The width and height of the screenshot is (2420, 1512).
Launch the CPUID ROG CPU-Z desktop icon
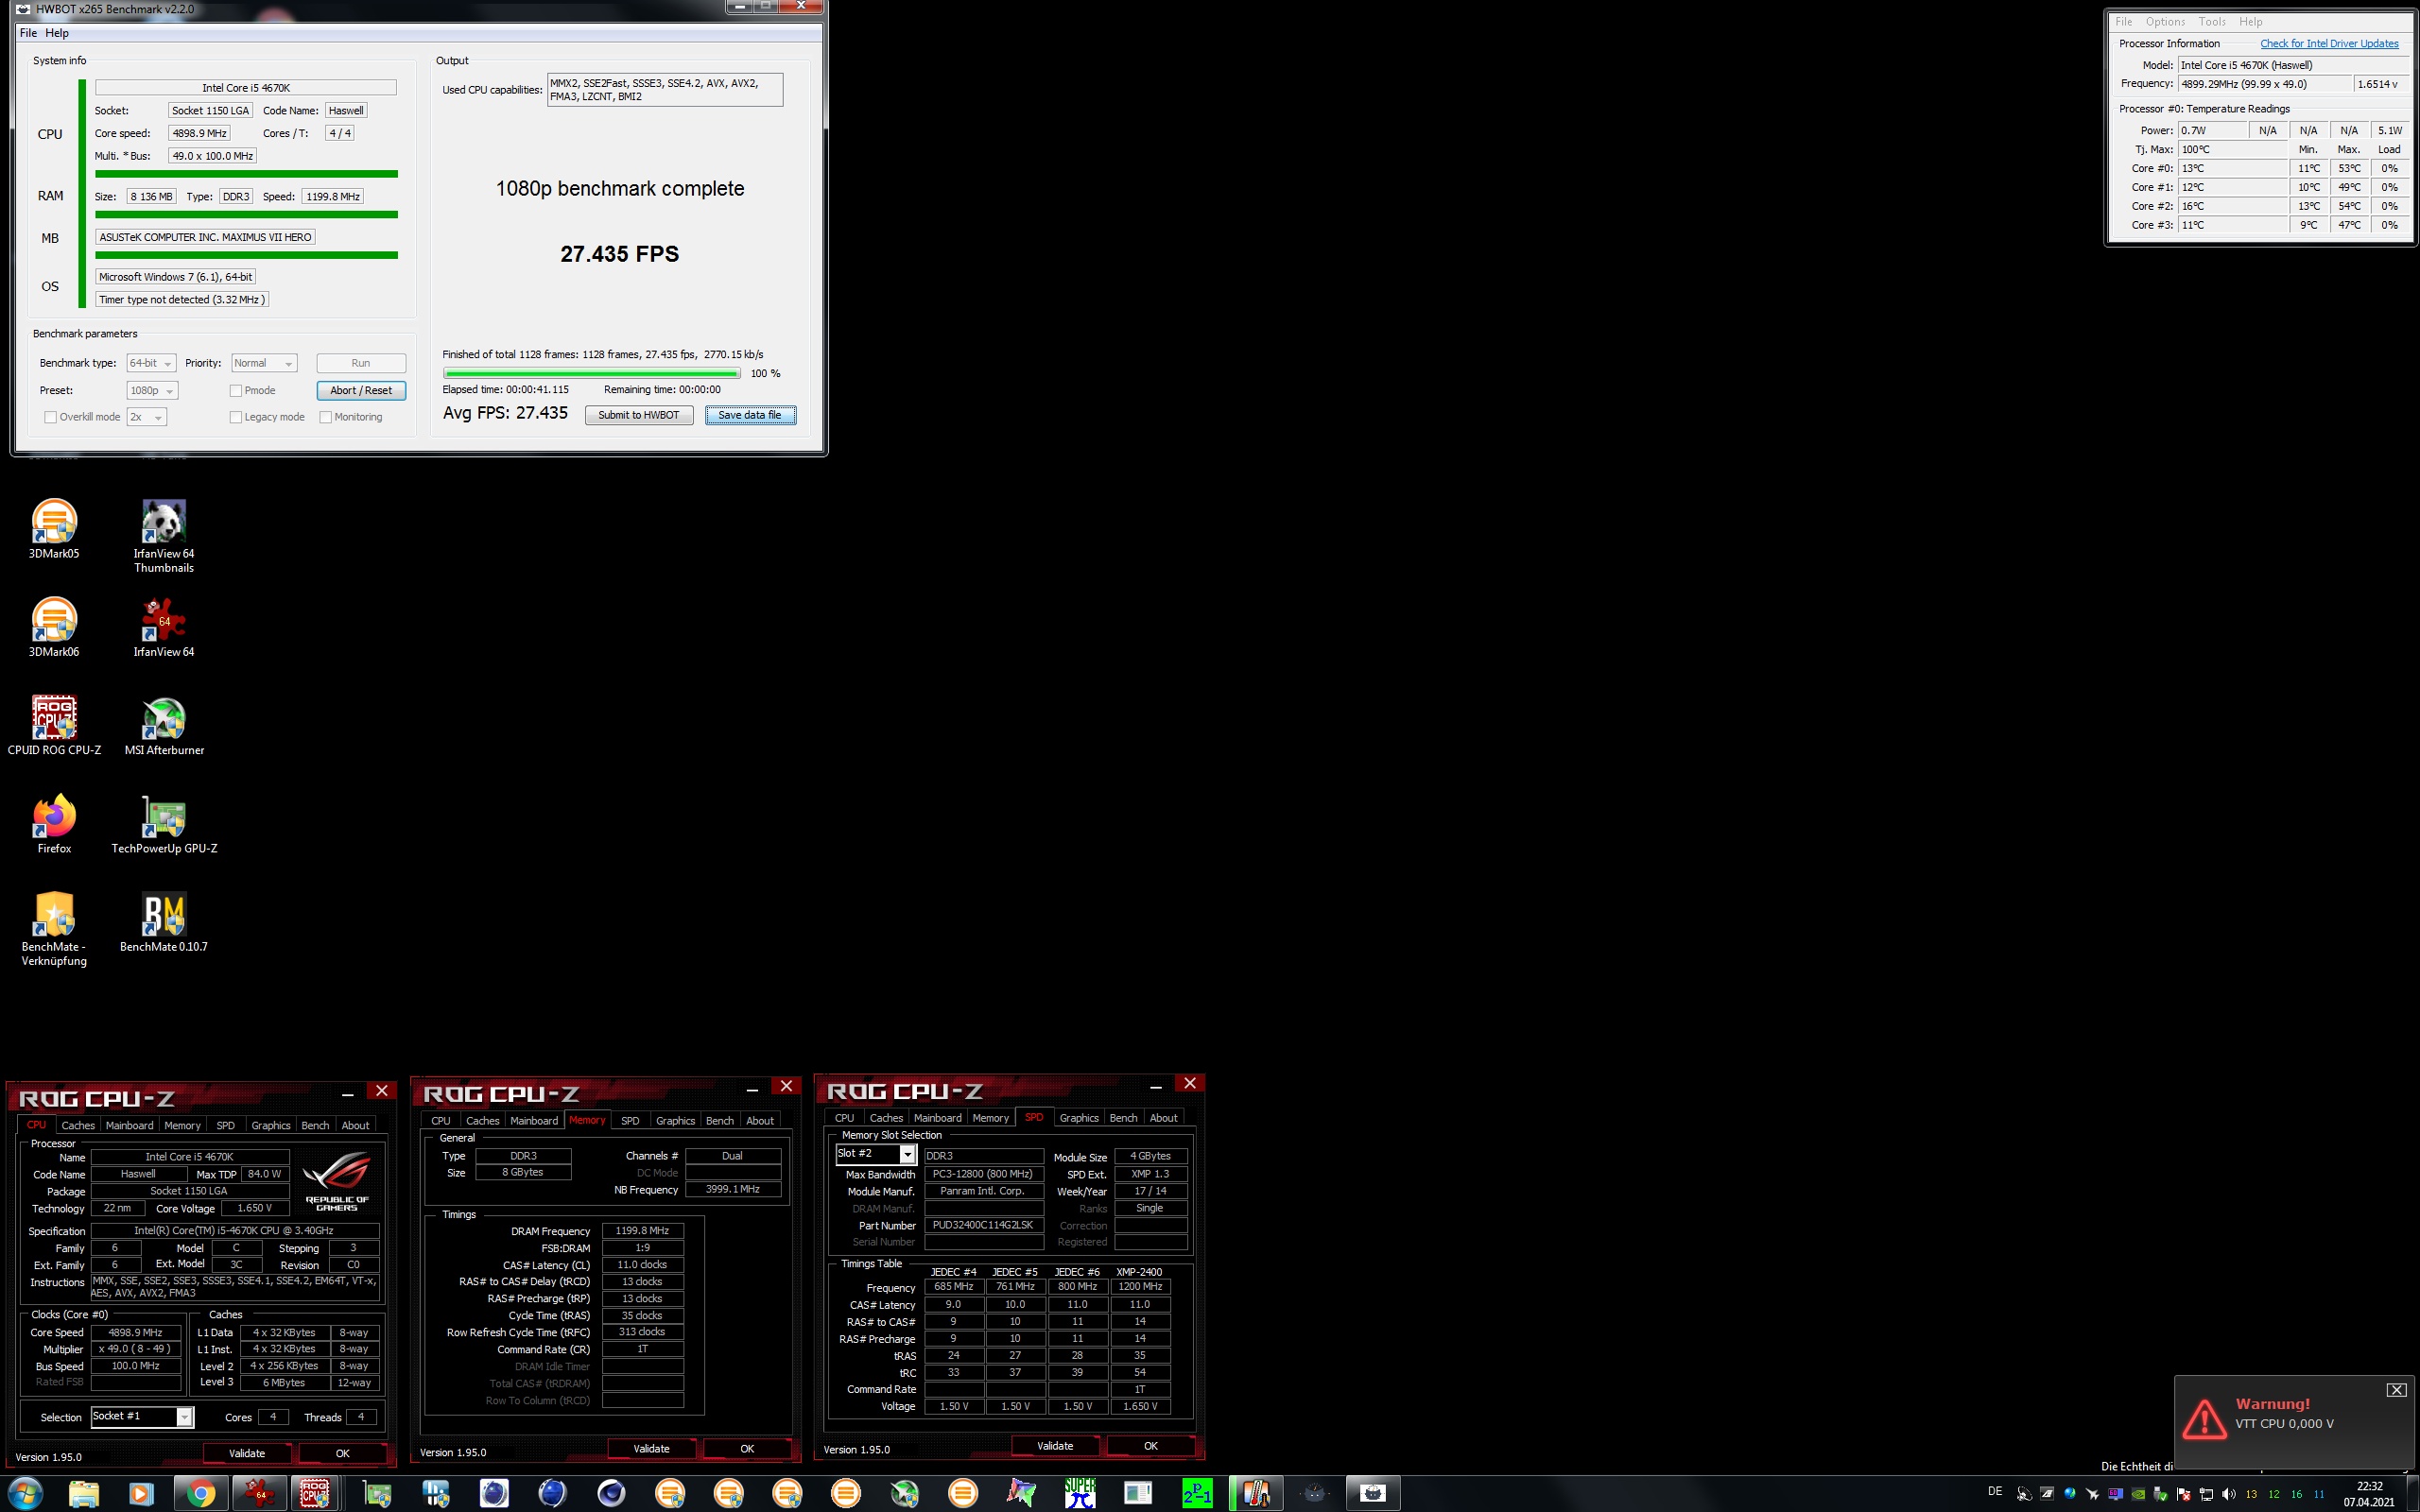point(54,724)
